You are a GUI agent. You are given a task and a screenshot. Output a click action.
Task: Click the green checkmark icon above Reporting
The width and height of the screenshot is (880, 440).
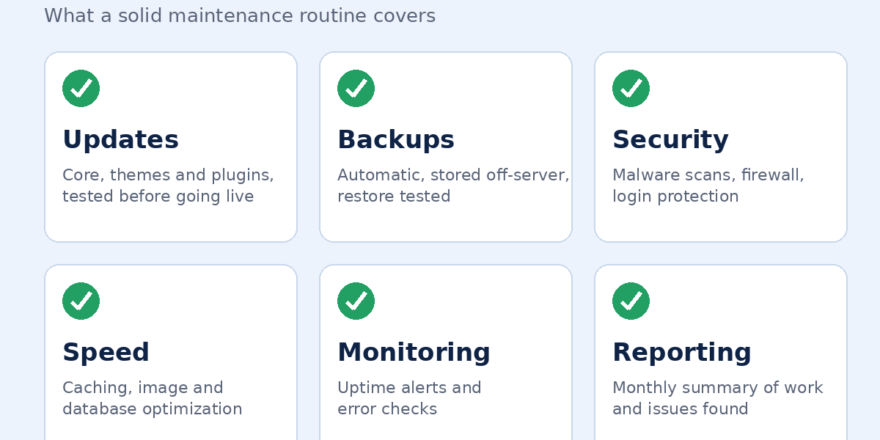[x=631, y=301]
